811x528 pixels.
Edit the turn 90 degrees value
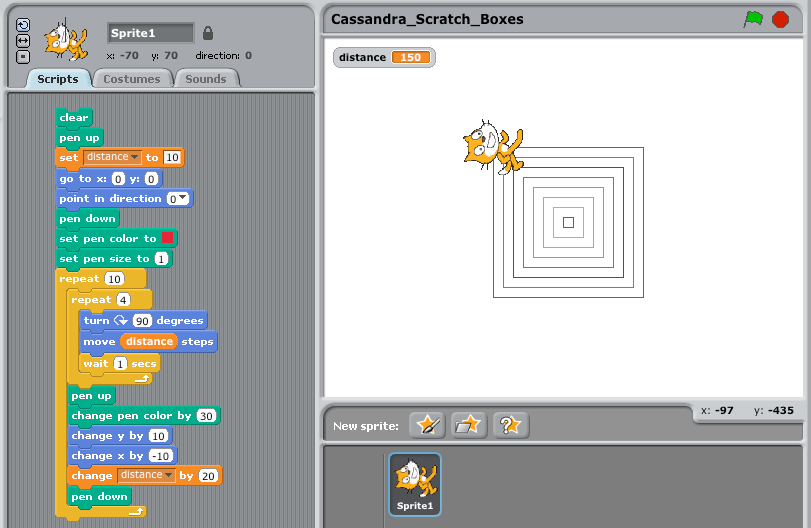tap(142, 321)
